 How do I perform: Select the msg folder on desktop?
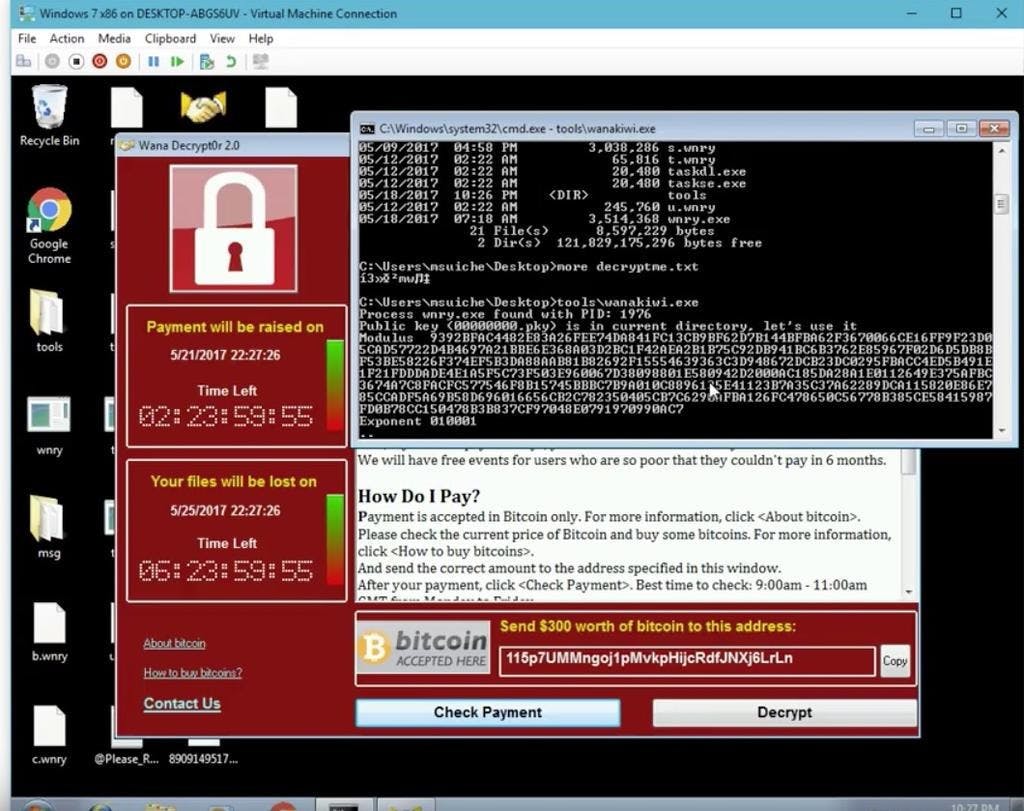49,527
